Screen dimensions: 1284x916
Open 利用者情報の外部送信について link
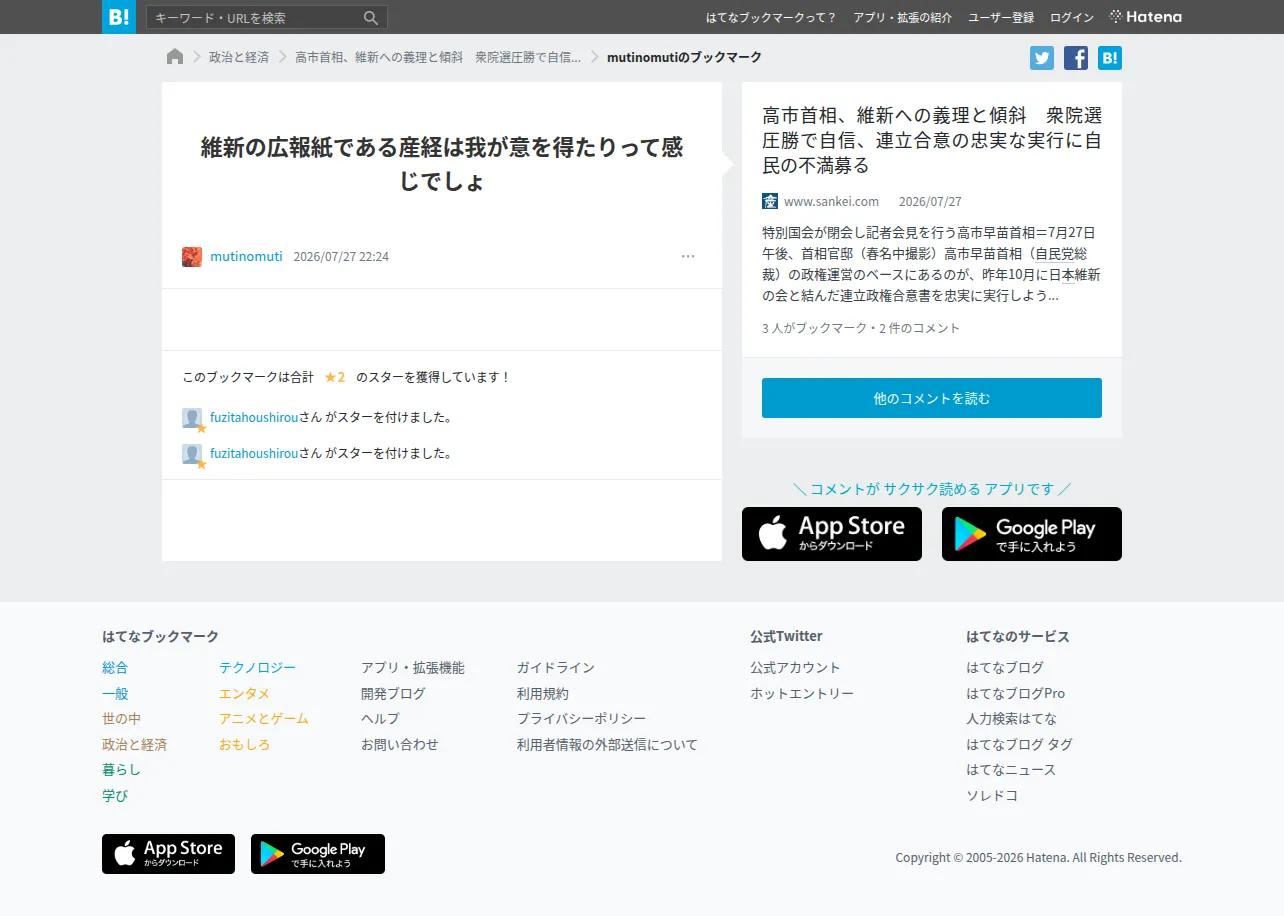[x=607, y=745]
